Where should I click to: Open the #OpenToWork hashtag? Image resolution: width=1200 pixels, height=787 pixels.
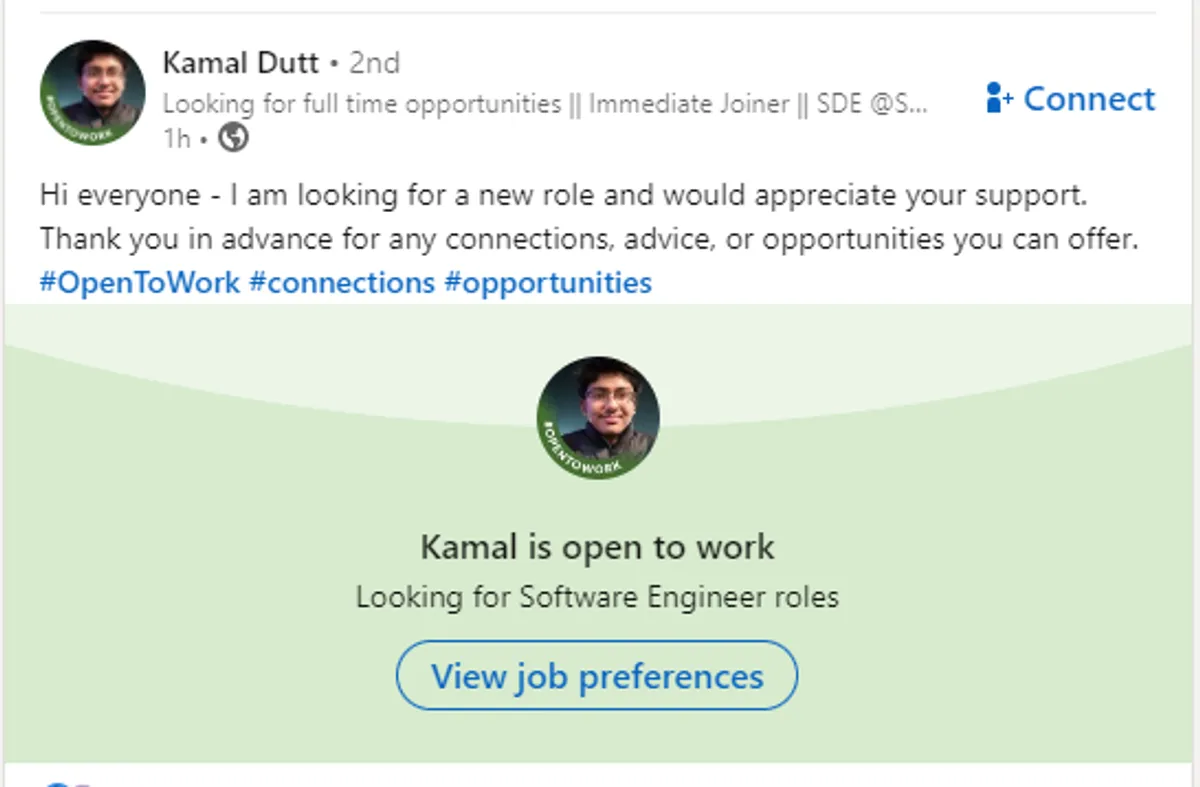pyautogui.click(x=140, y=282)
